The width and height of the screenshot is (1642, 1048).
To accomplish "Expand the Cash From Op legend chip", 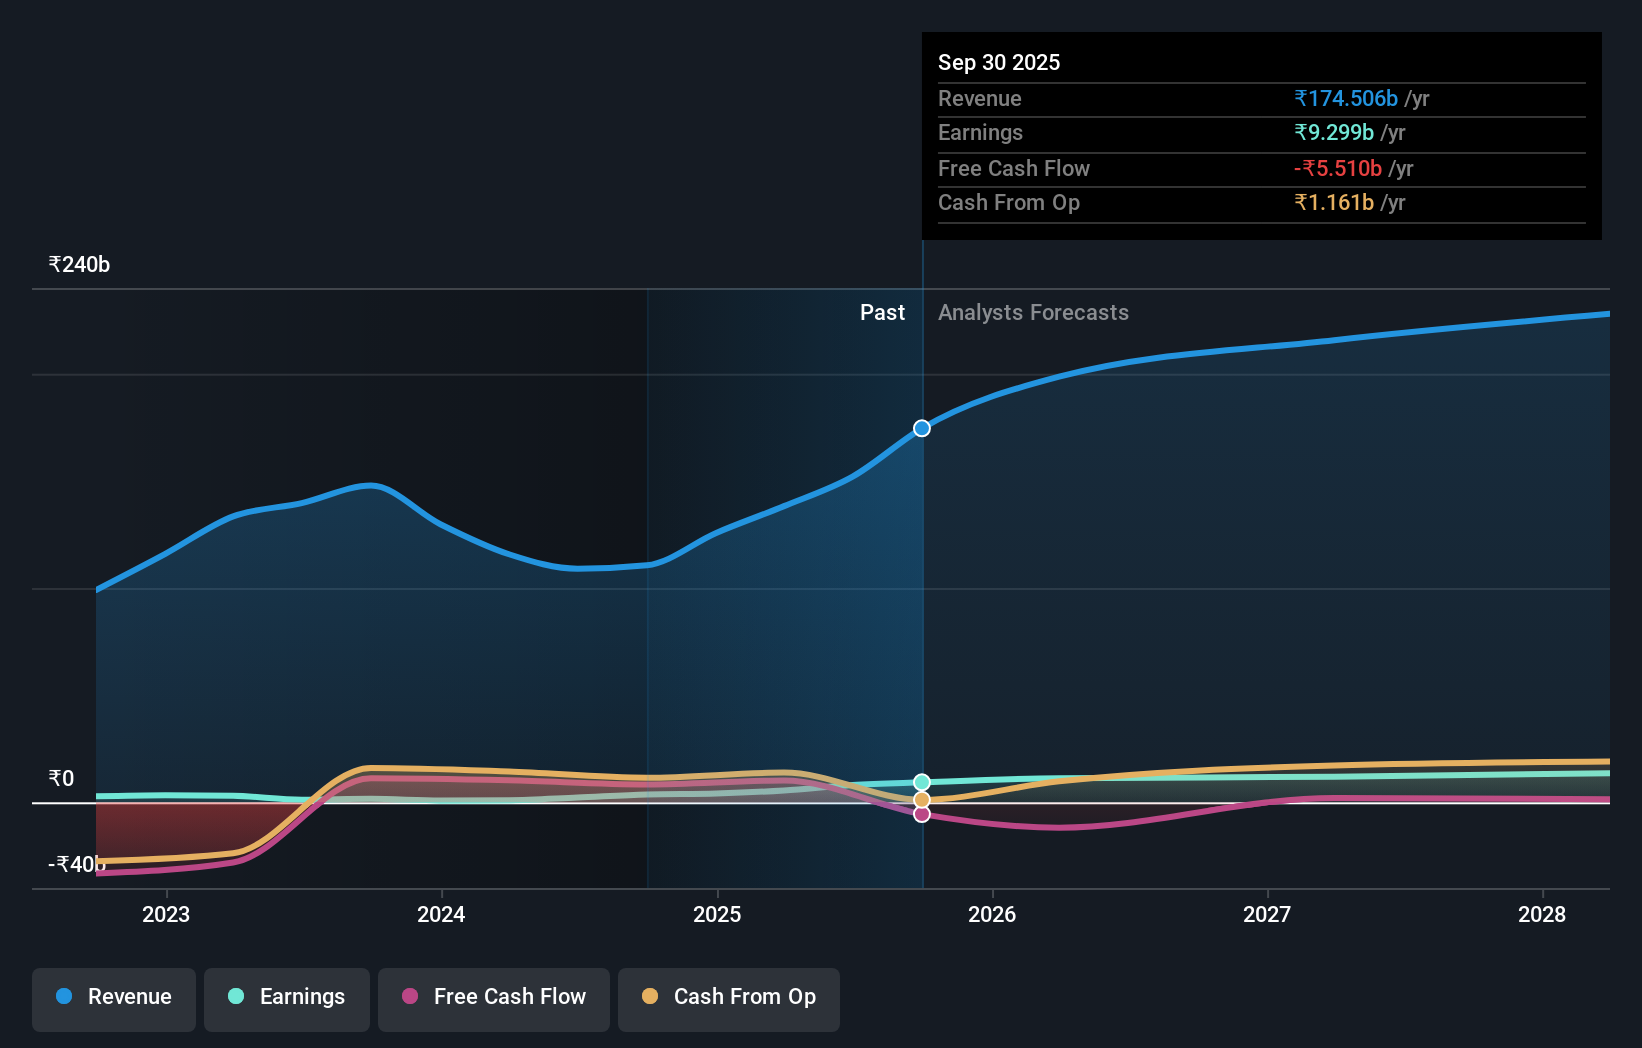I will (728, 997).
